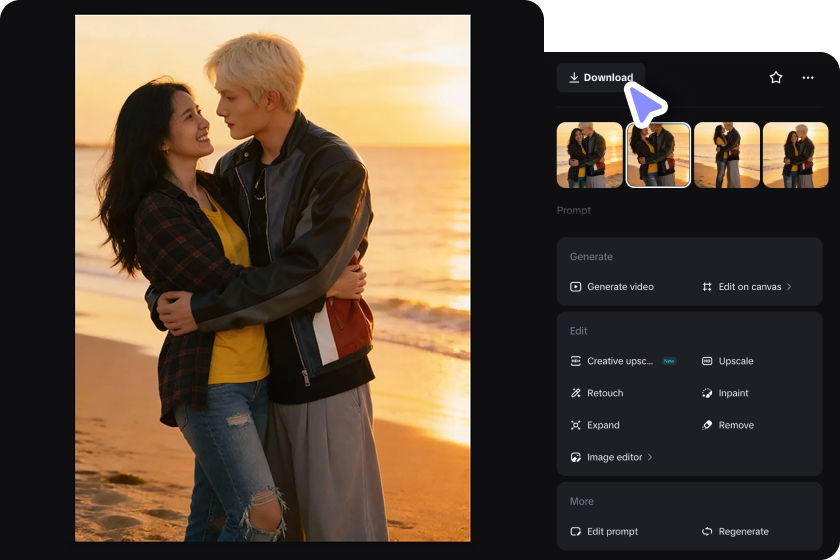Click the New badge beside Creative upscale

click(669, 361)
